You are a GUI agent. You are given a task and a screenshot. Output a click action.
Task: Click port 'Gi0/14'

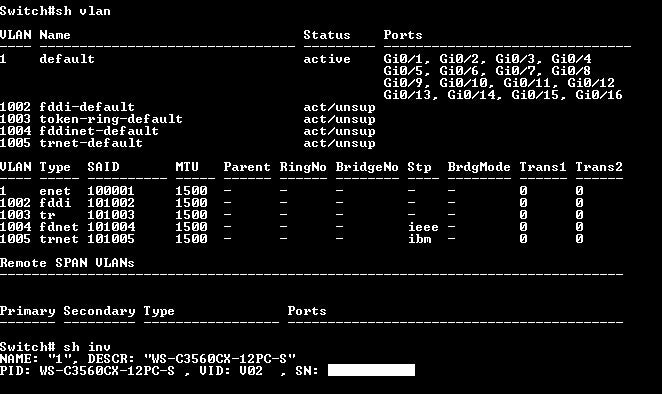click(x=472, y=95)
